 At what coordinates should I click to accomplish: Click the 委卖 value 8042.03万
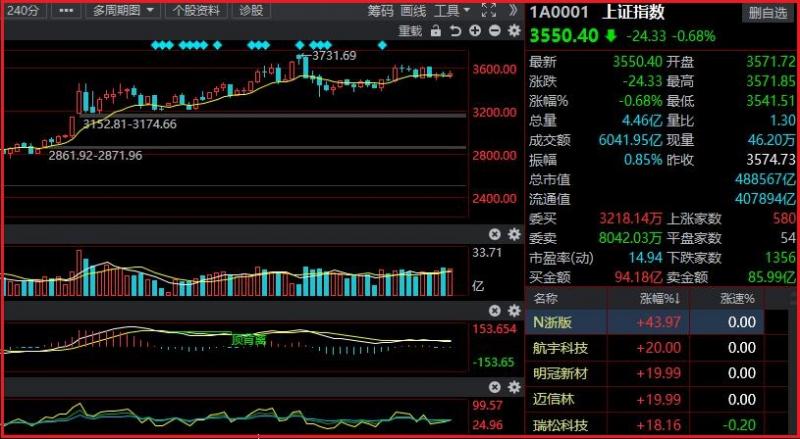pyautogui.click(x=630, y=238)
